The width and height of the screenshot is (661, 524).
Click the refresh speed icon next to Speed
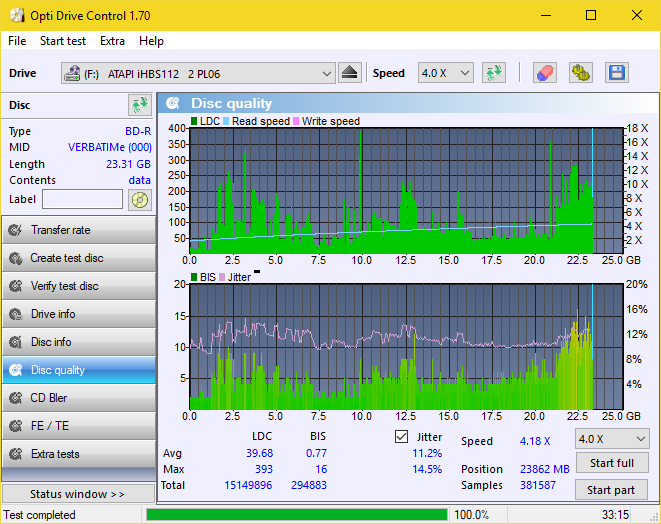pos(494,73)
